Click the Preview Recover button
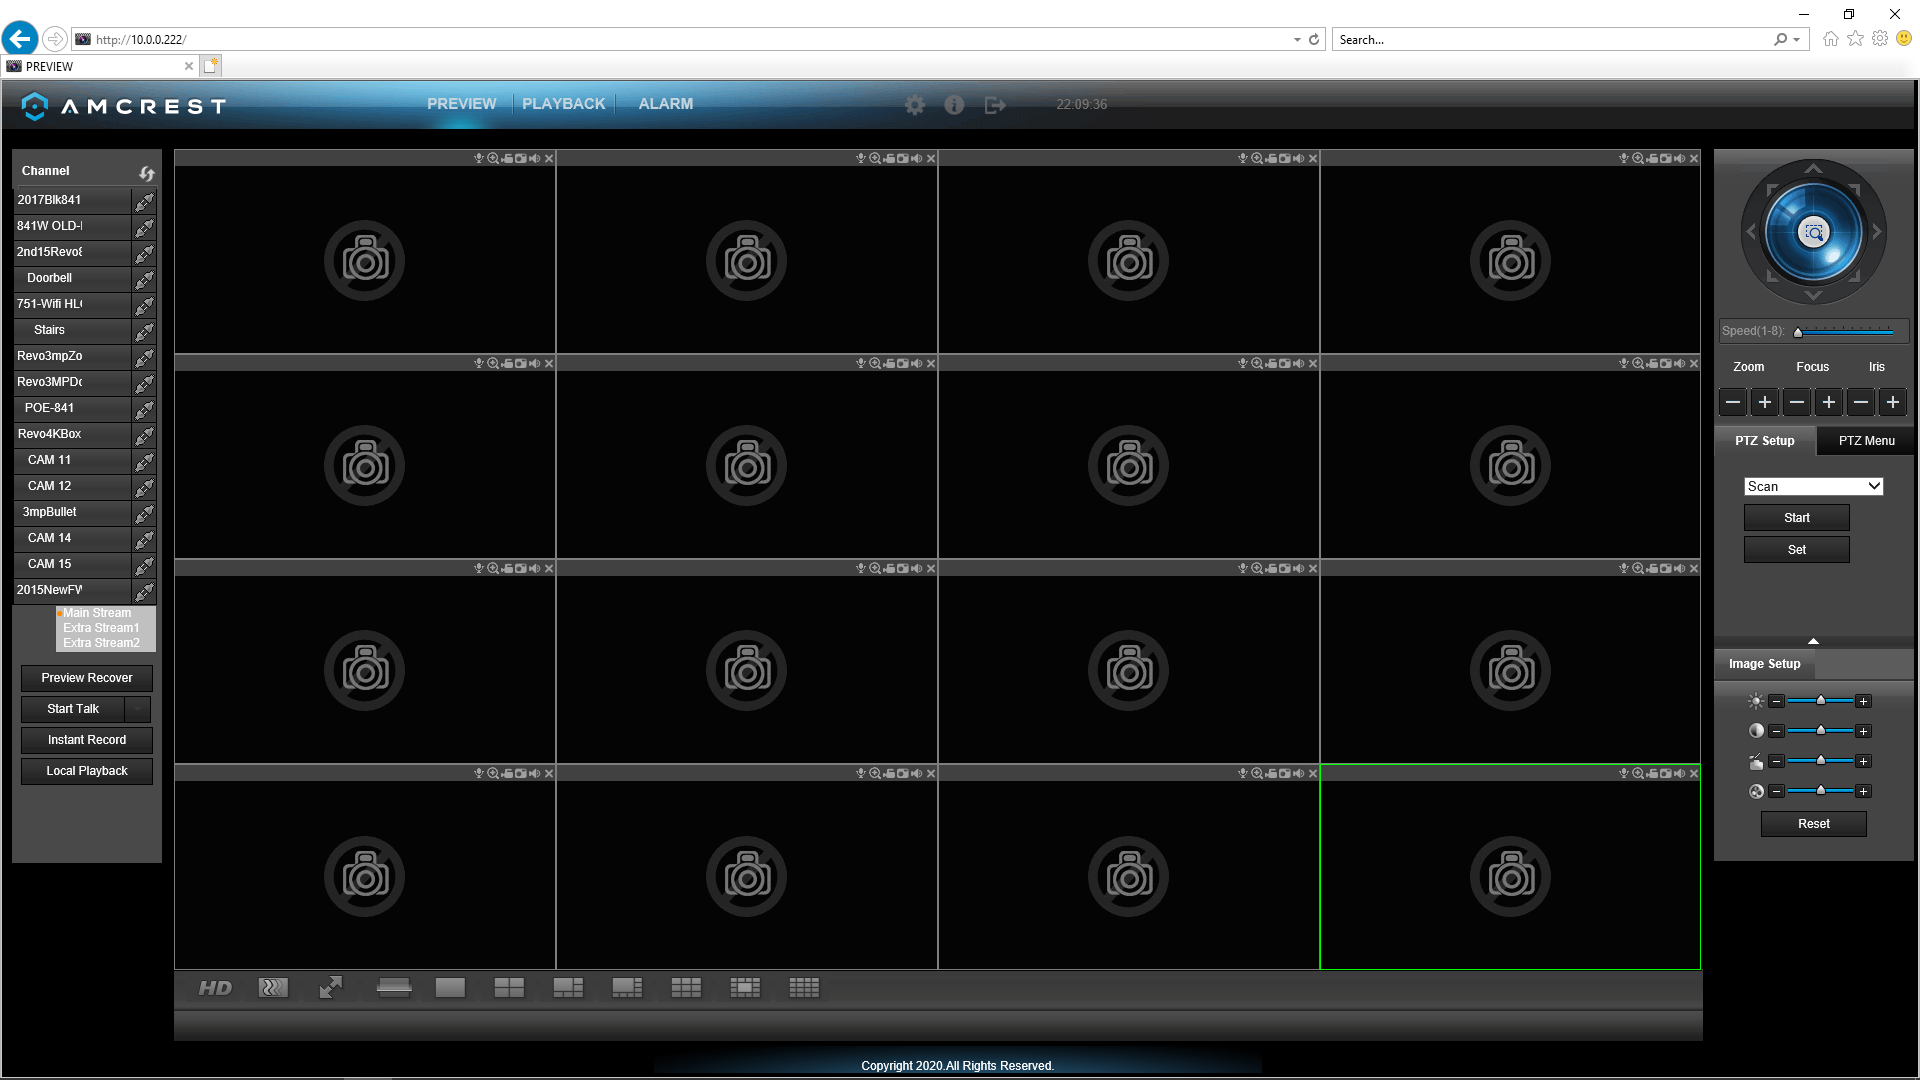Viewport: 1920px width, 1080px height. point(87,678)
